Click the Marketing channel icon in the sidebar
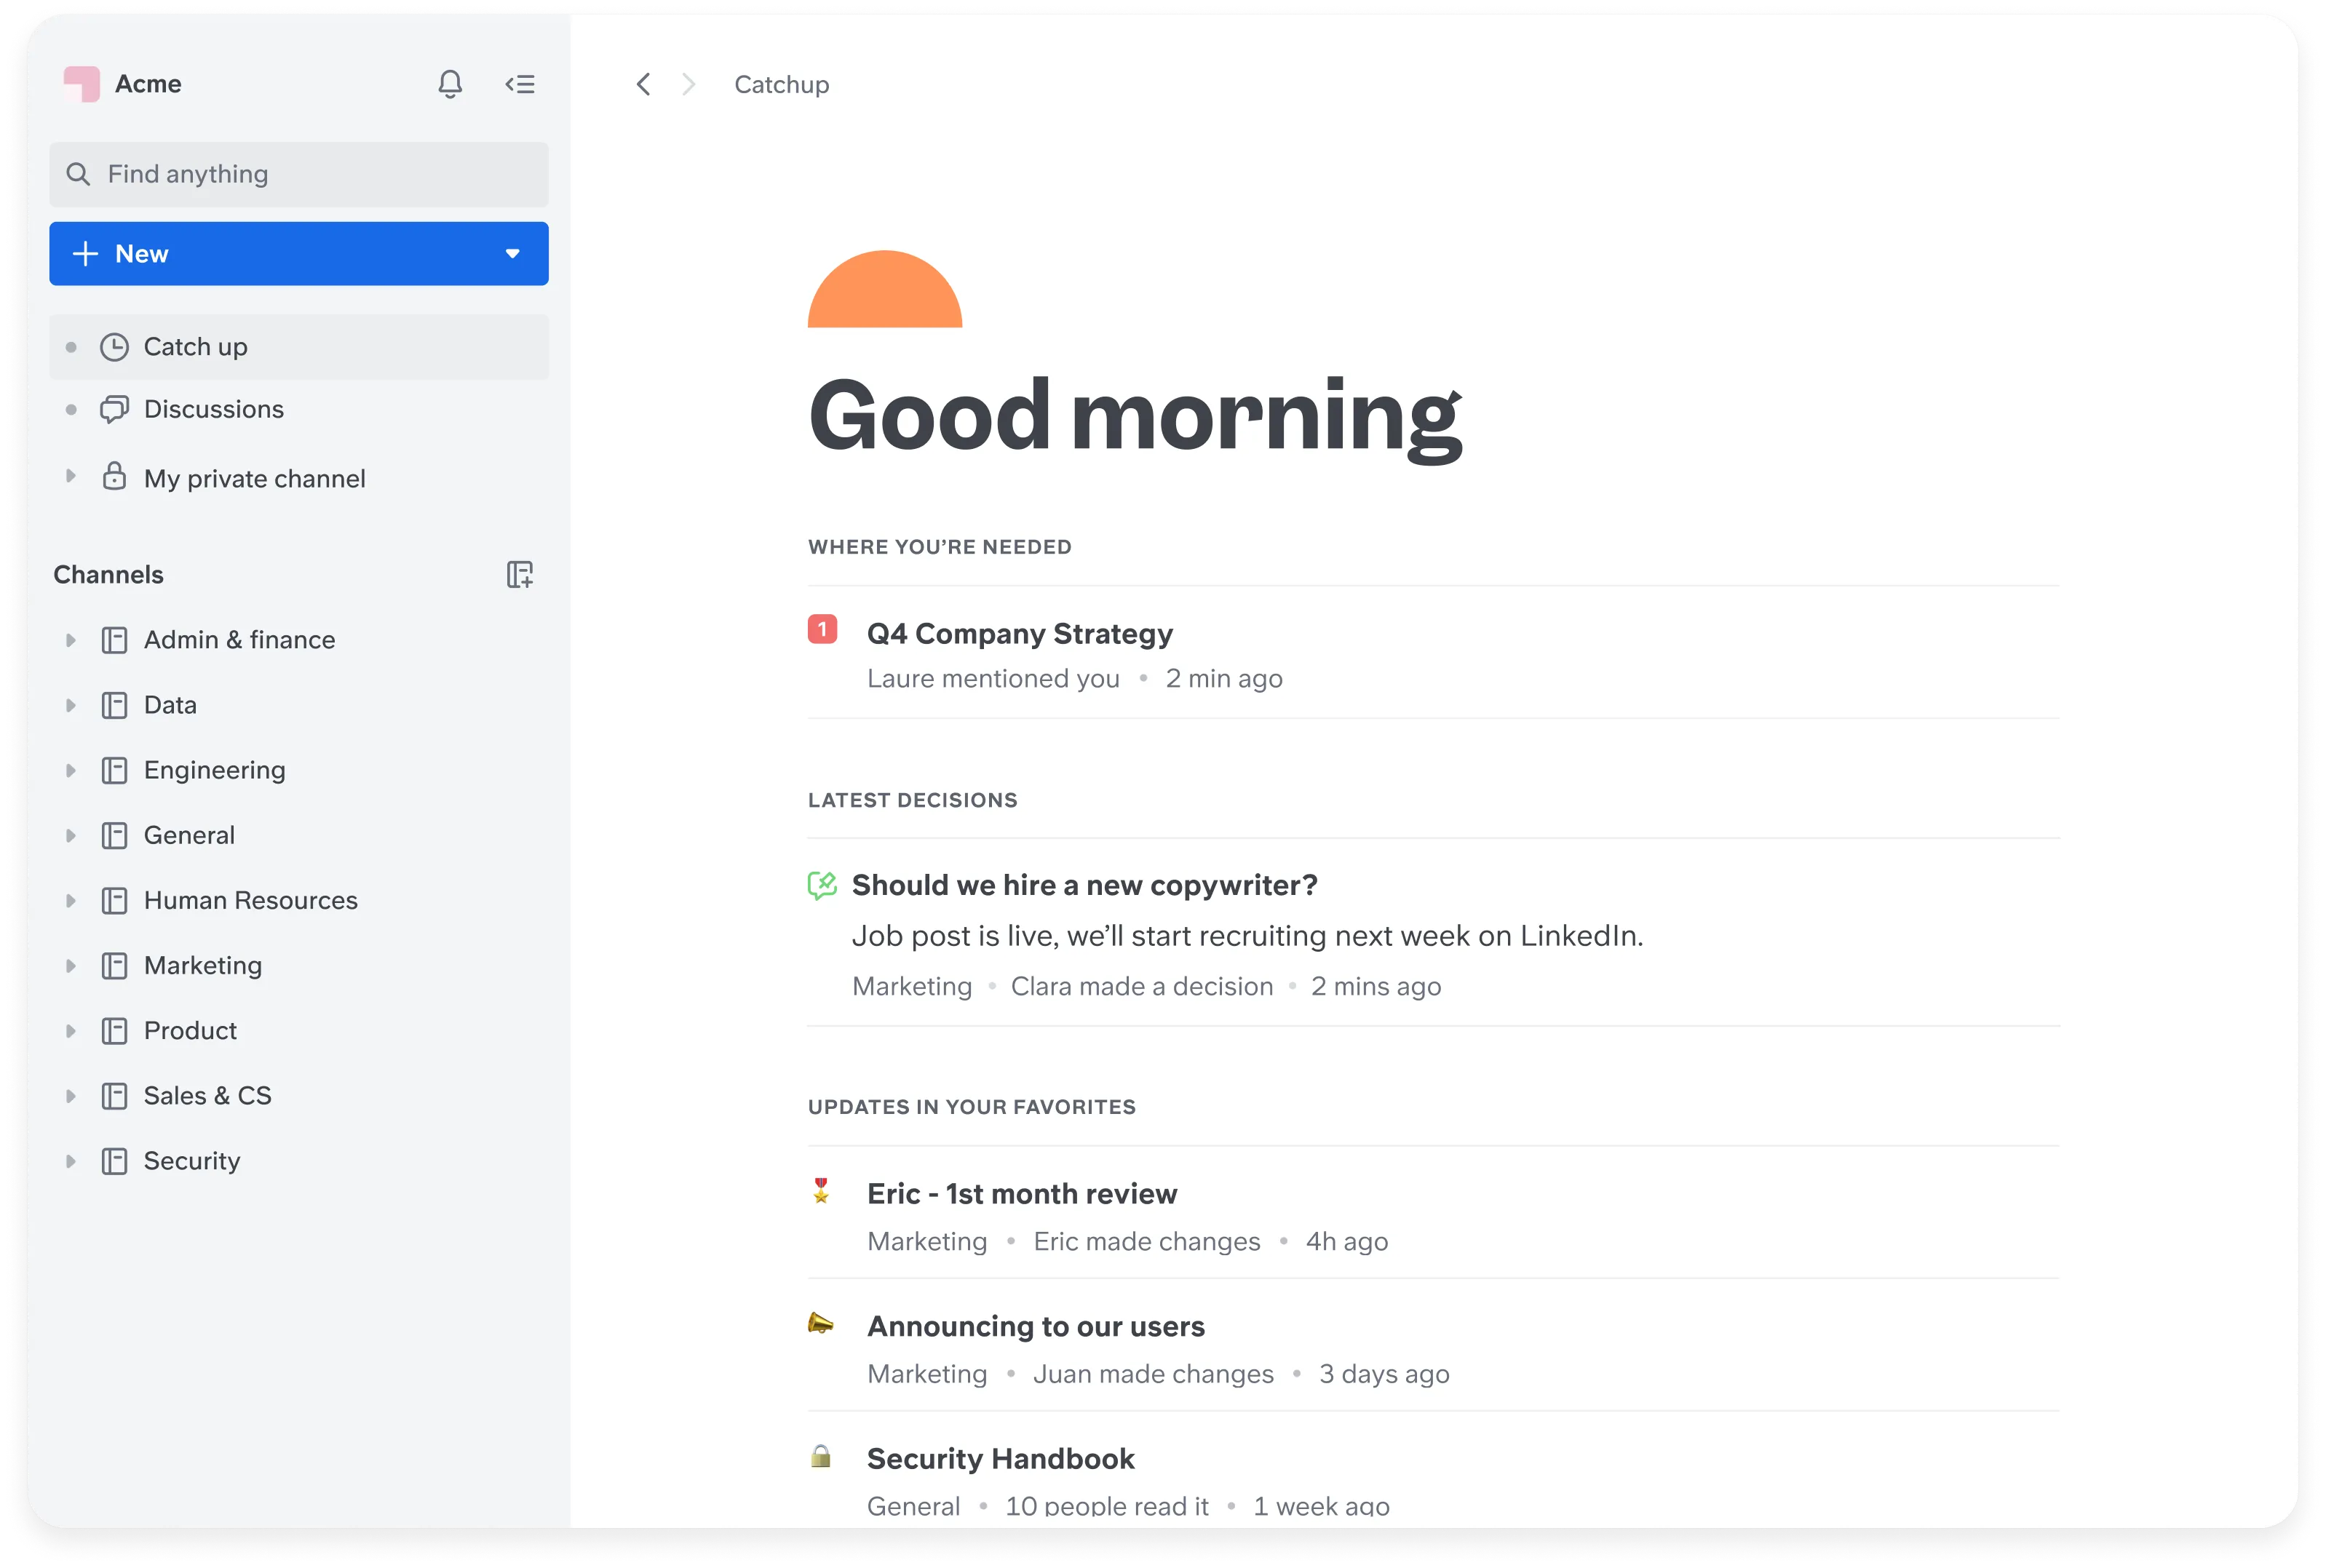The width and height of the screenshot is (2326, 1568). point(115,966)
